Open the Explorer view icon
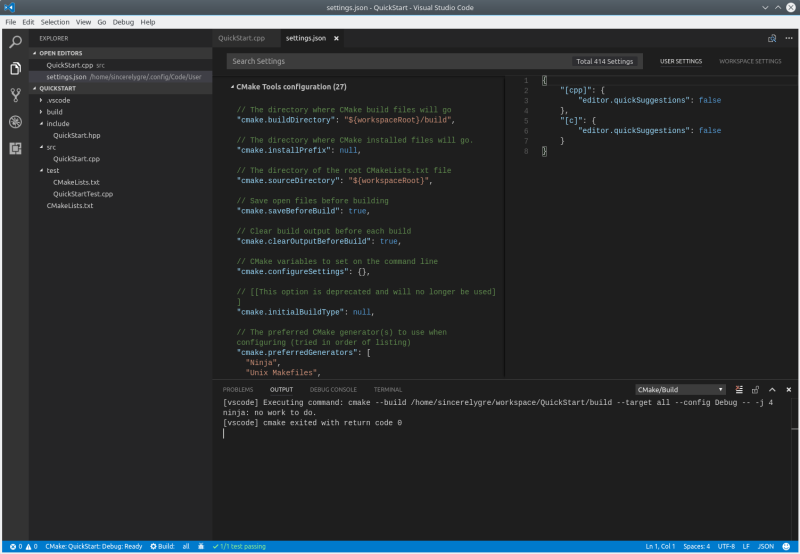Screen dimensions: 800x554 pyautogui.click(x=15, y=68)
